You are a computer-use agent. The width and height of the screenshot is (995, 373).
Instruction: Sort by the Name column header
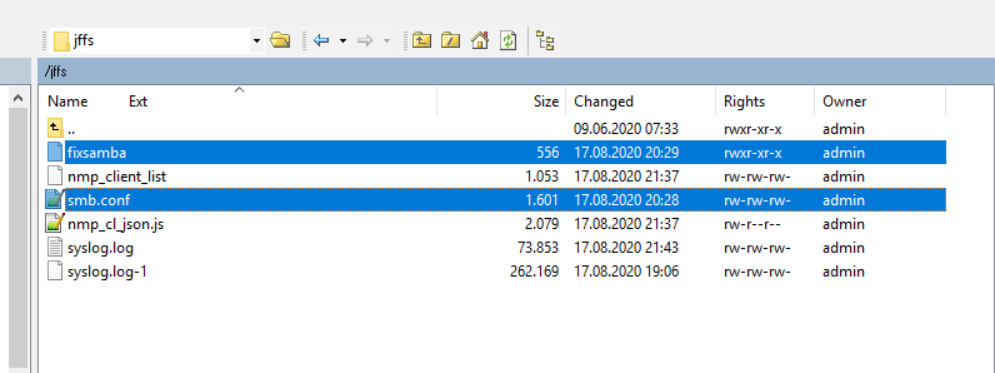(68, 101)
